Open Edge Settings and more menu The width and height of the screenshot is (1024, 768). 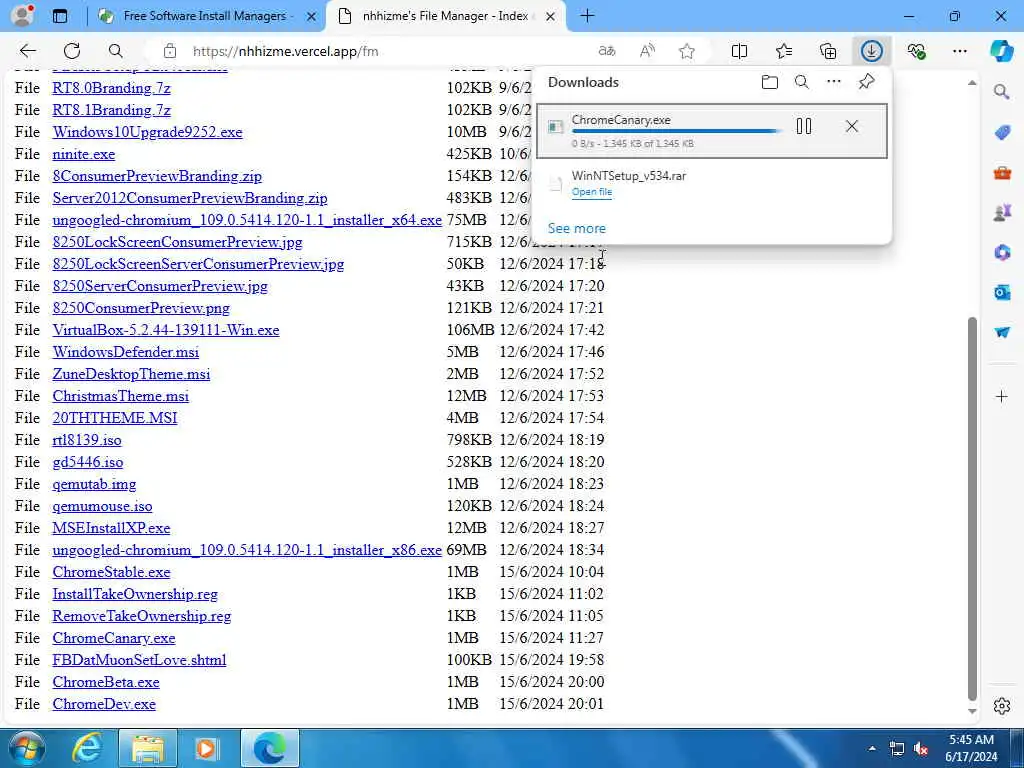(959, 51)
